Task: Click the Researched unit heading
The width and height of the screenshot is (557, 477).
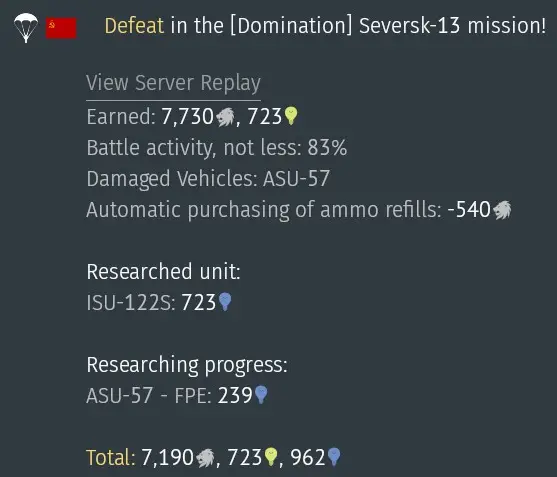Action: pos(163,272)
